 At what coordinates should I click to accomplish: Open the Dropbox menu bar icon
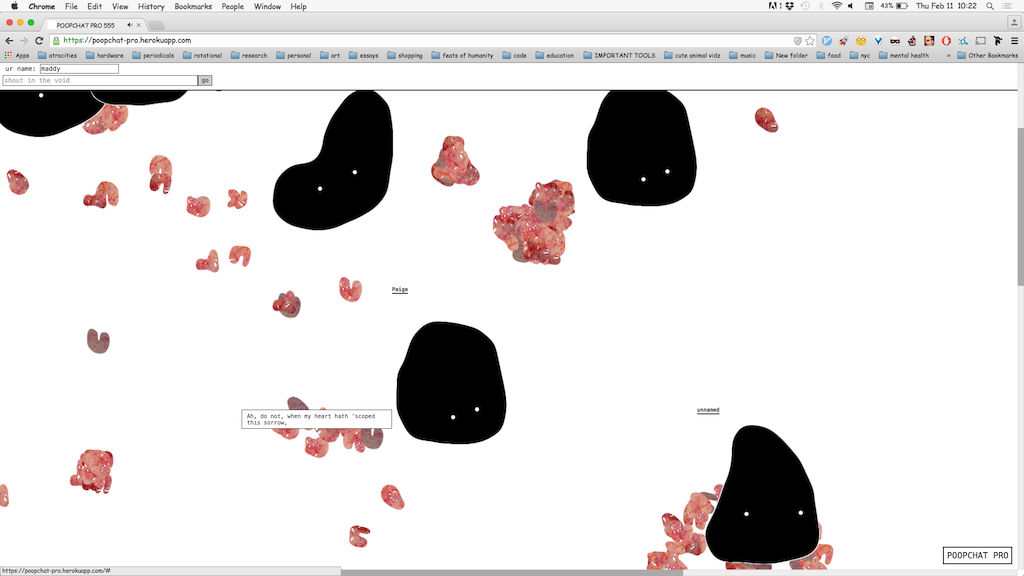[x=791, y=6]
